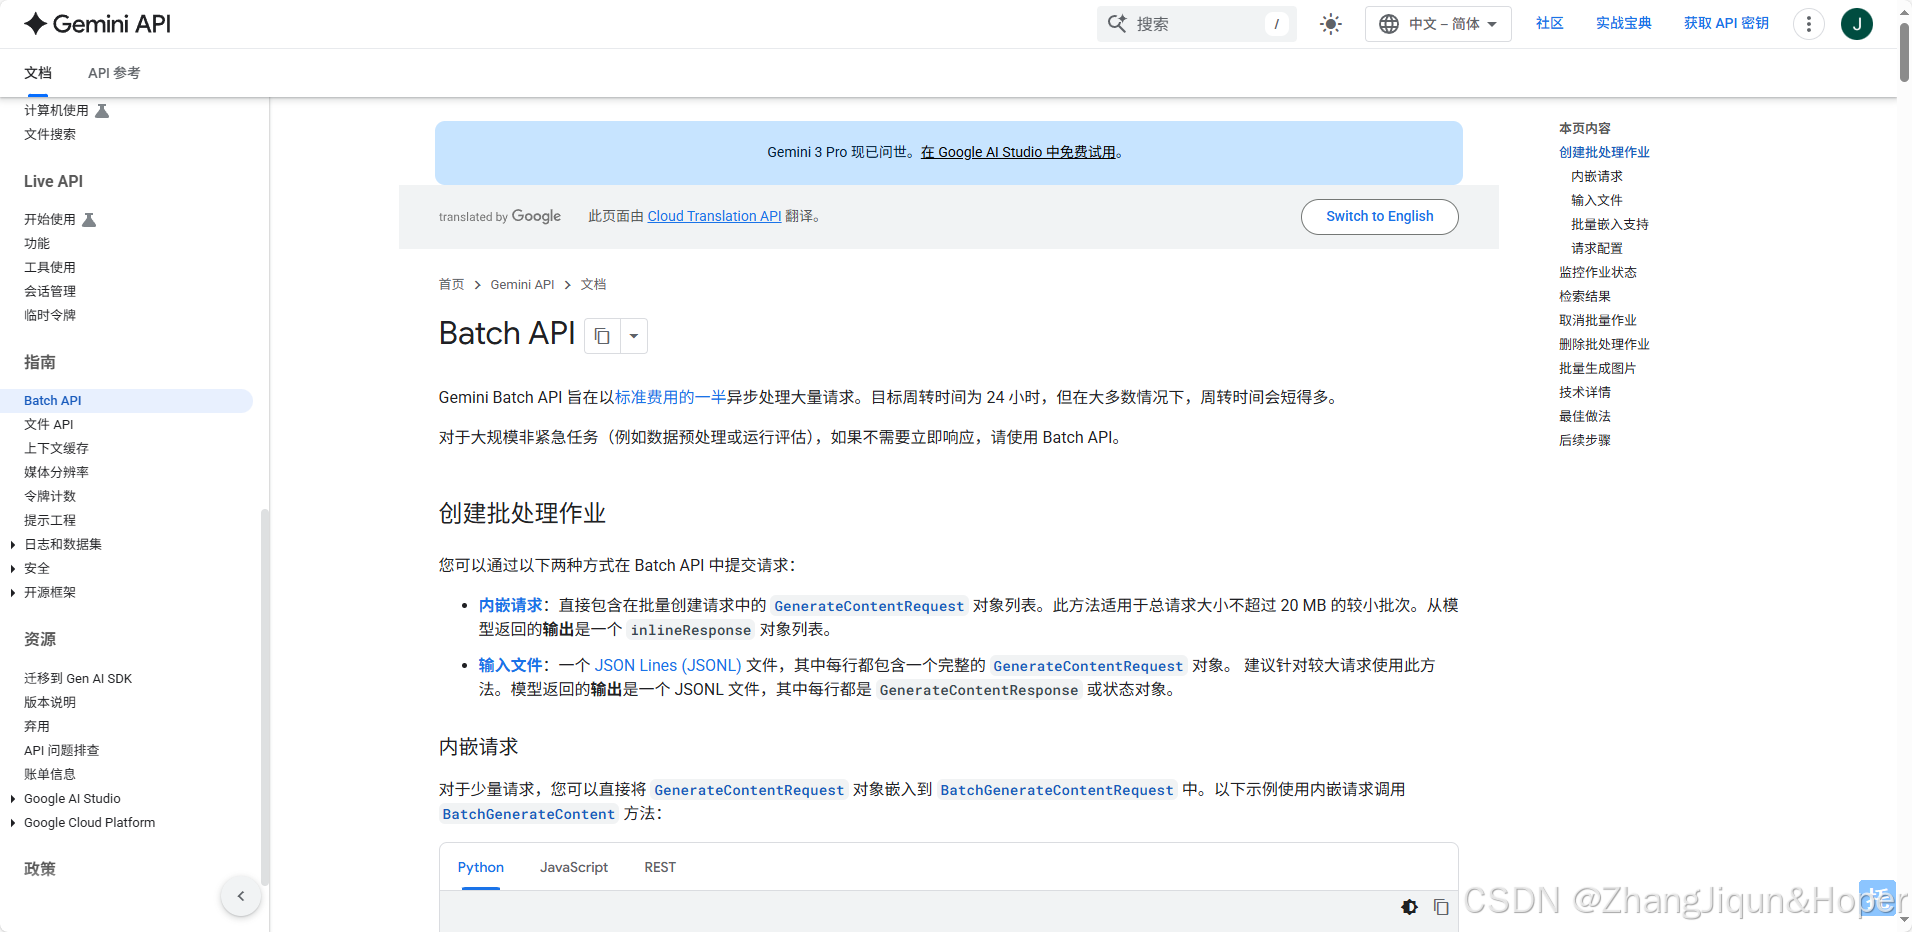Open the title copy dropdown arrow
Image resolution: width=1912 pixels, height=932 pixels.
[x=633, y=335]
